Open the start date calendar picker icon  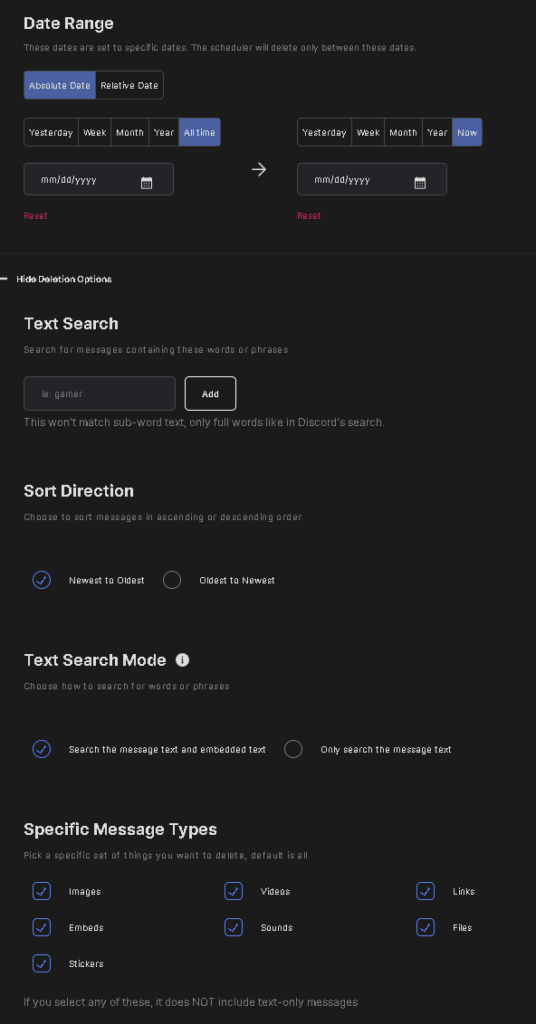pyautogui.click(x=146, y=183)
